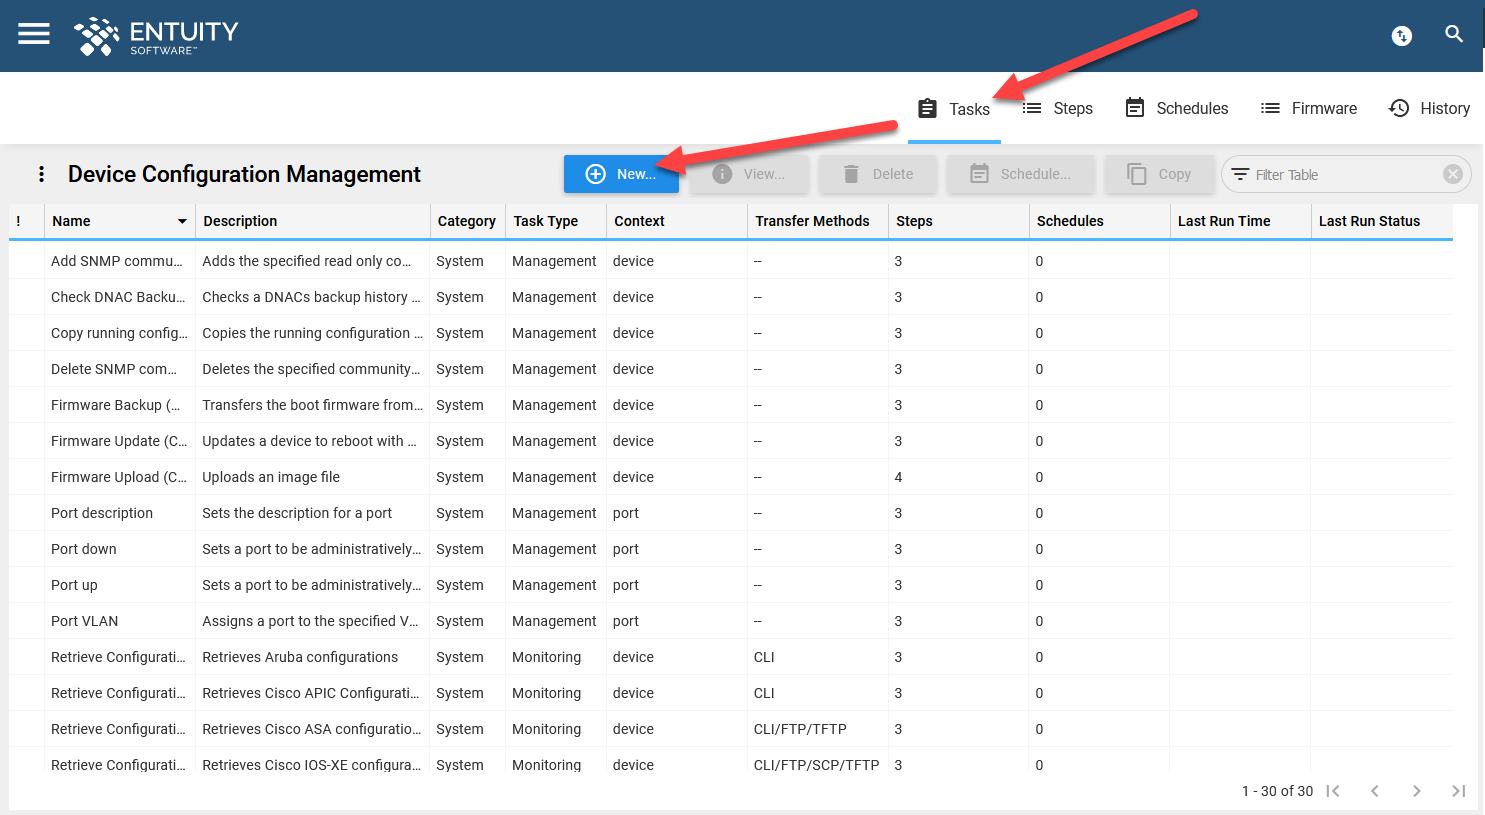Click the previous page arrow icon
This screenshot has height=815, width=1485.
pyautogui.click(x=1375, y=790)
